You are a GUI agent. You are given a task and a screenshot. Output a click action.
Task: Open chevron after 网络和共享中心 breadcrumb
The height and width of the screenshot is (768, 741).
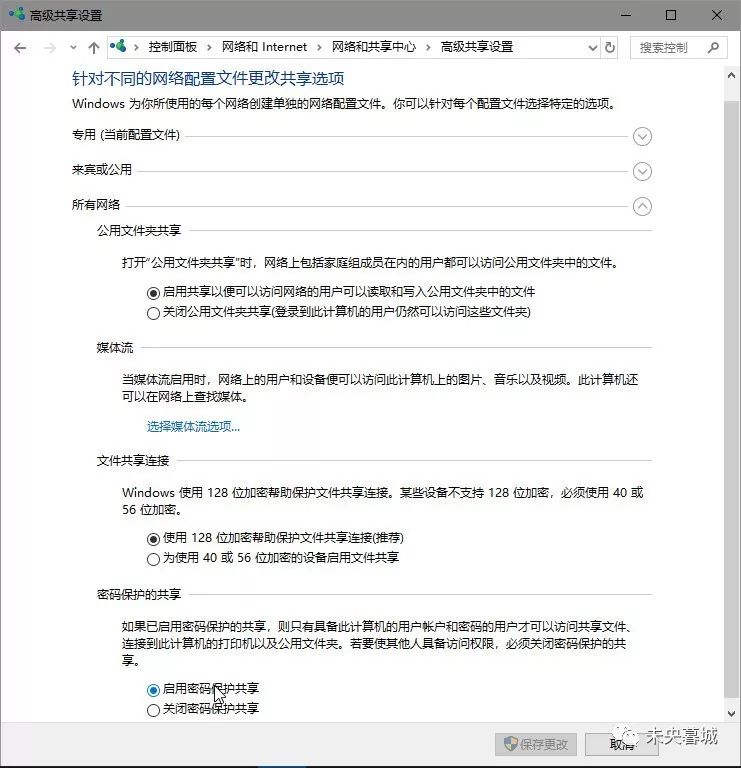(428, 48)
